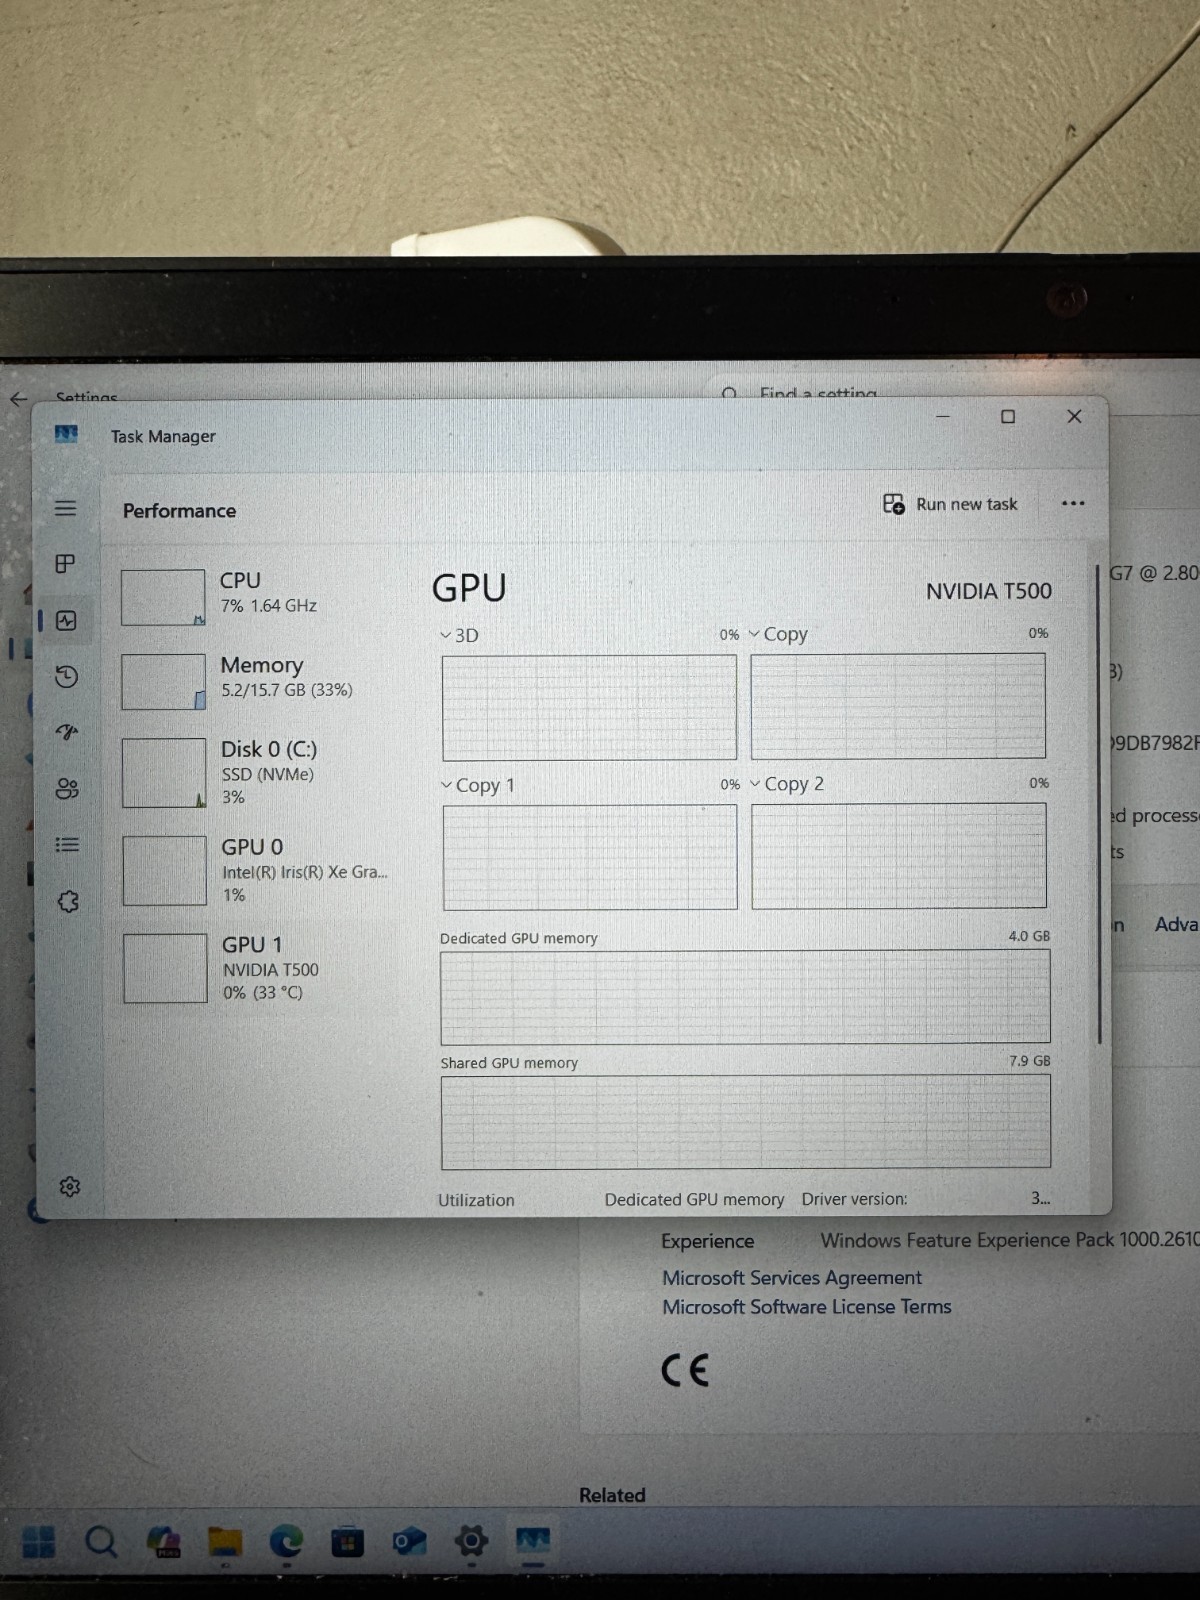This screenshot has height=1600, width=1200.
Task: Click the Dedicated GPU memory graph
Action: 745,997
